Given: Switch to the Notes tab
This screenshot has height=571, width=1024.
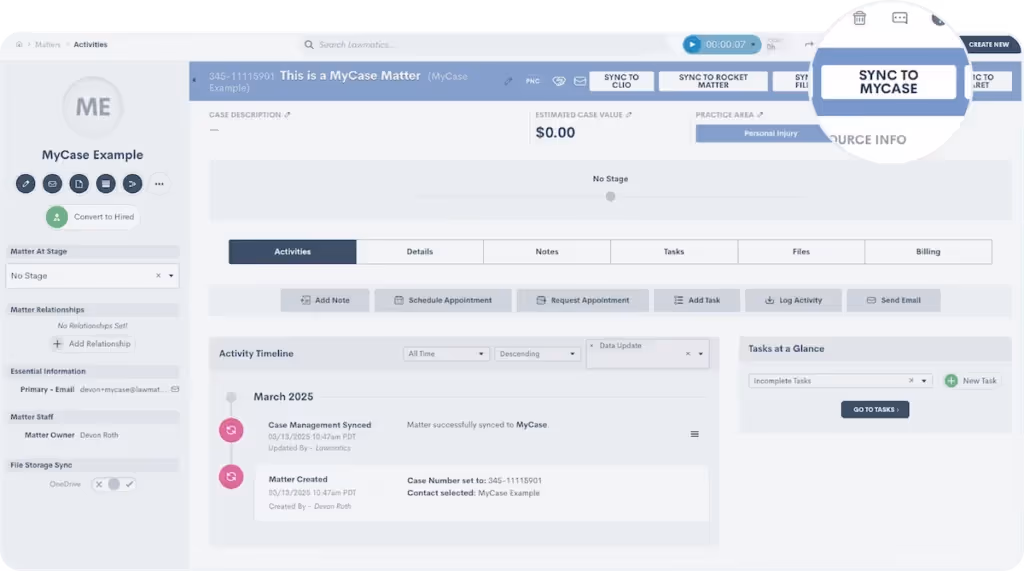Looking at the screenshot, I should click(547, 252).
